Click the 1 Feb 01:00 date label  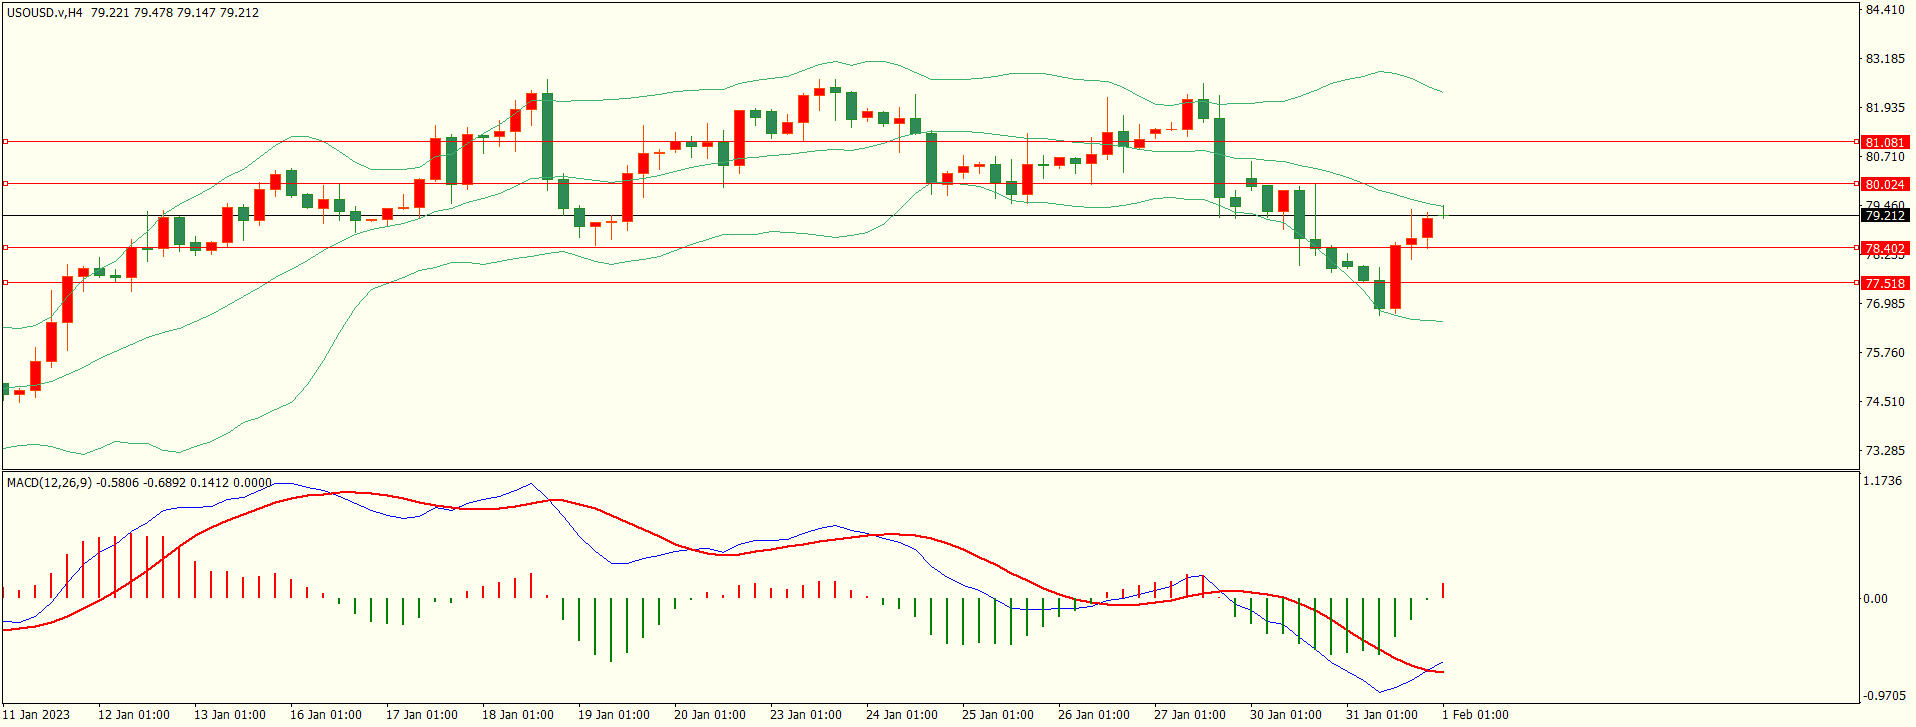pyautogui.click(x=1475, y=714)
